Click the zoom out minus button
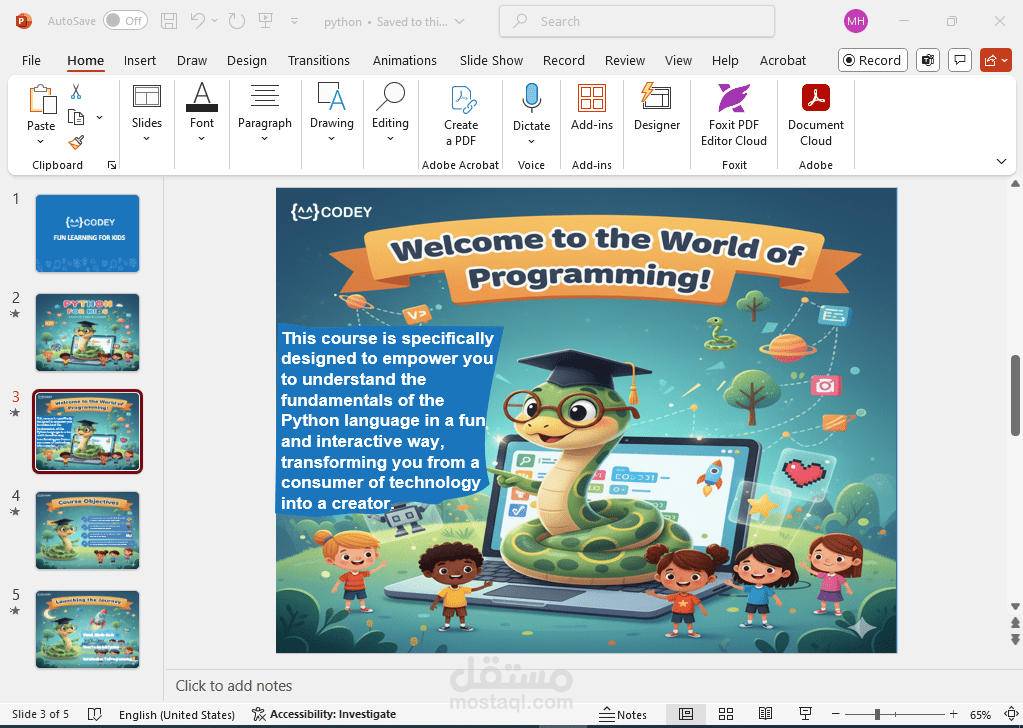 tap(836, 714)
